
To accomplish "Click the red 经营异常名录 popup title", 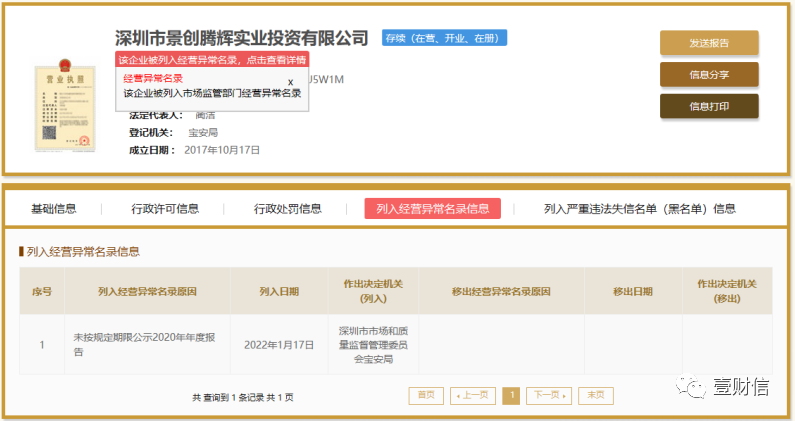I will (x=153, y=78).
